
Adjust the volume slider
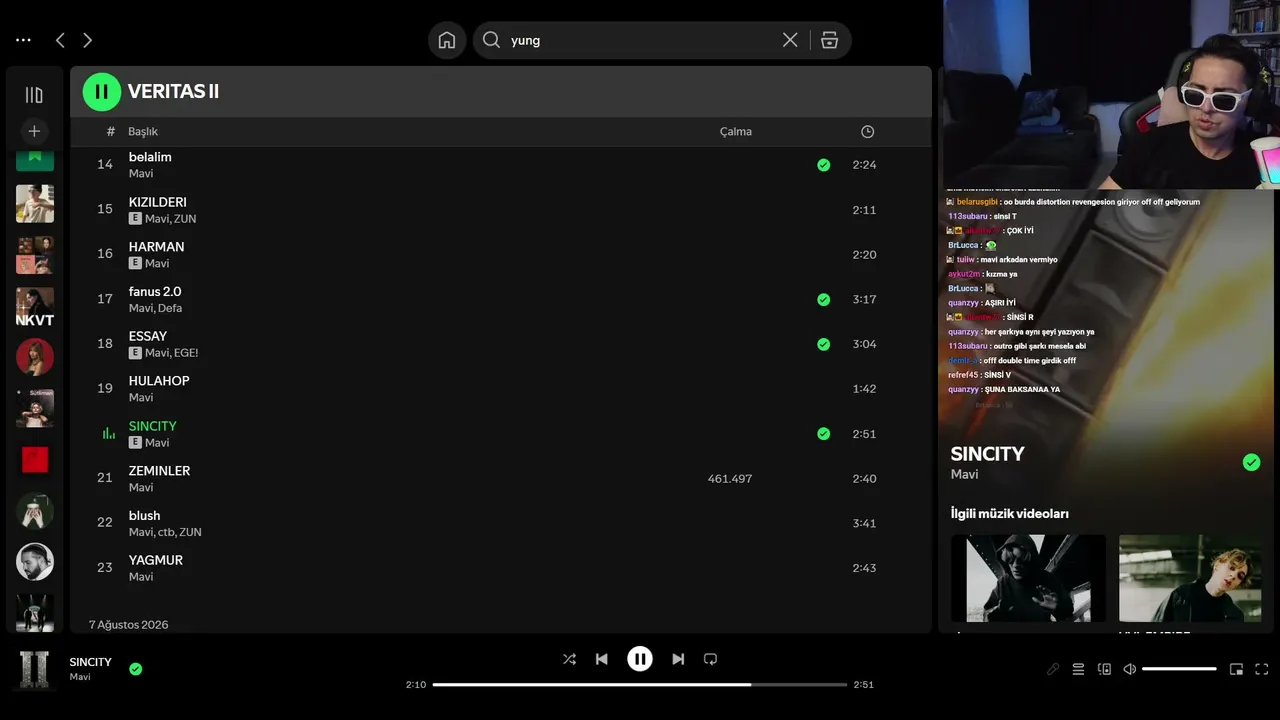pyautogui.click(x=1179, y=669)
